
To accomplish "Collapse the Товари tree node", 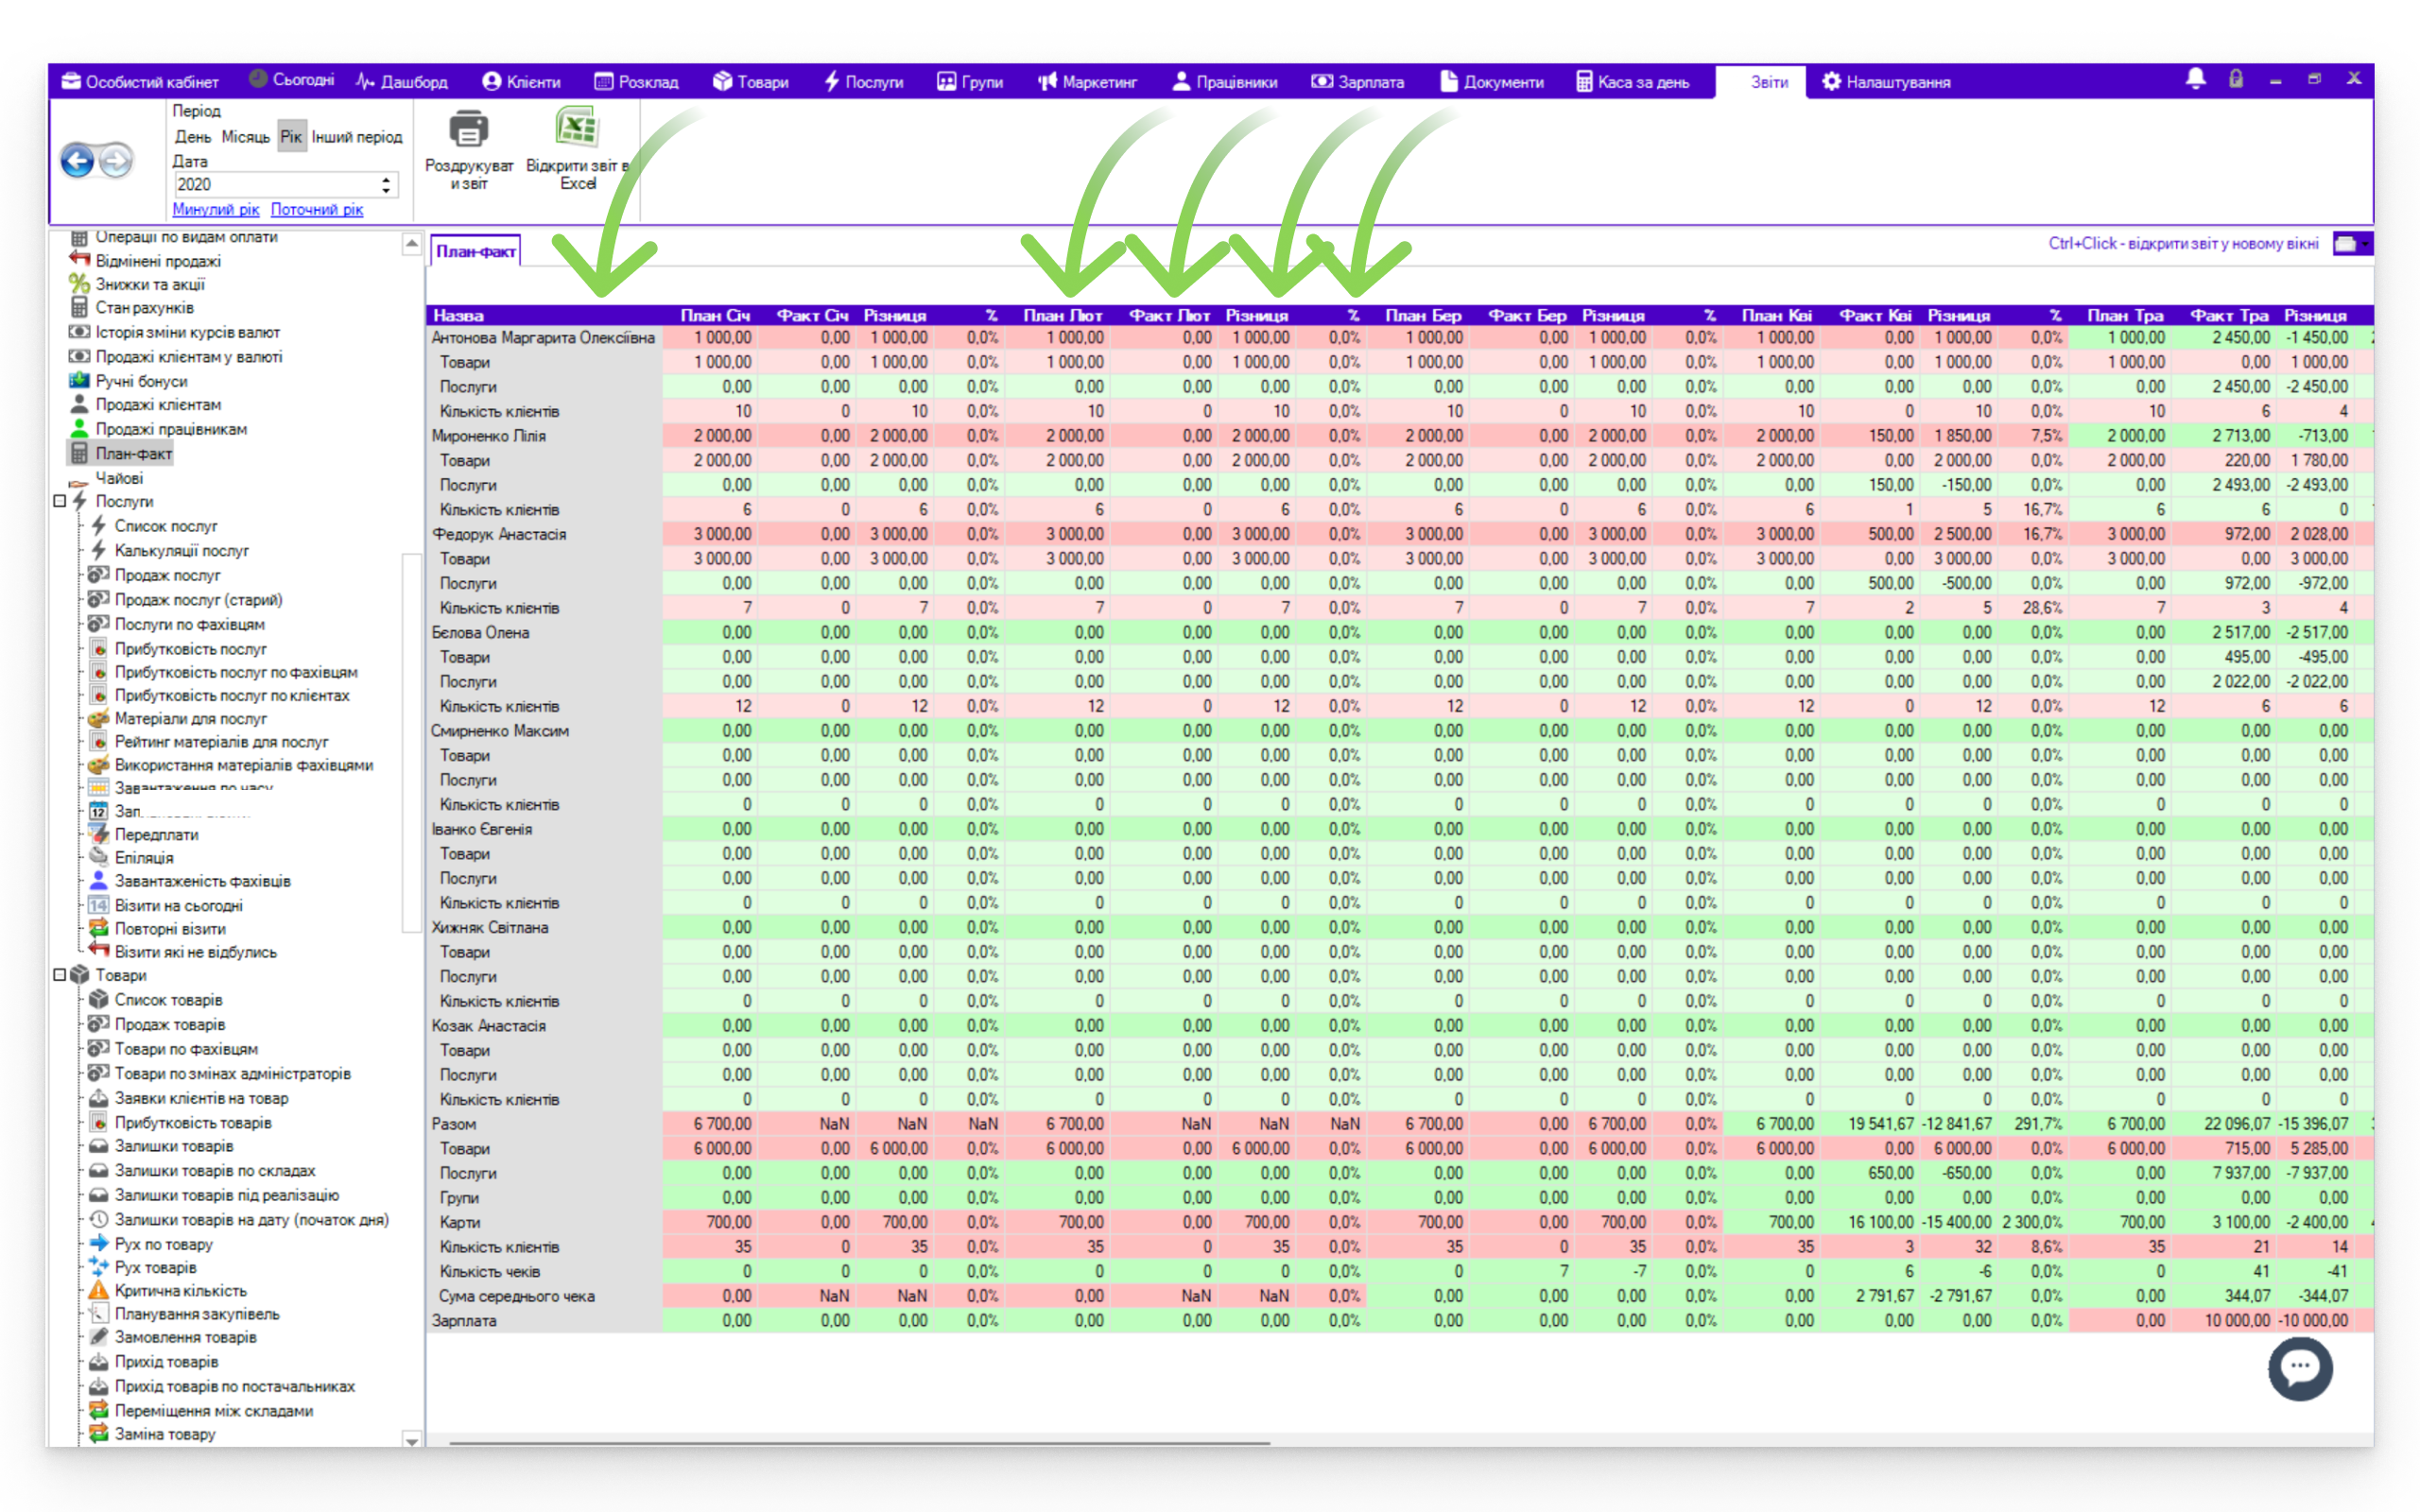I will [x=59, y=974].
